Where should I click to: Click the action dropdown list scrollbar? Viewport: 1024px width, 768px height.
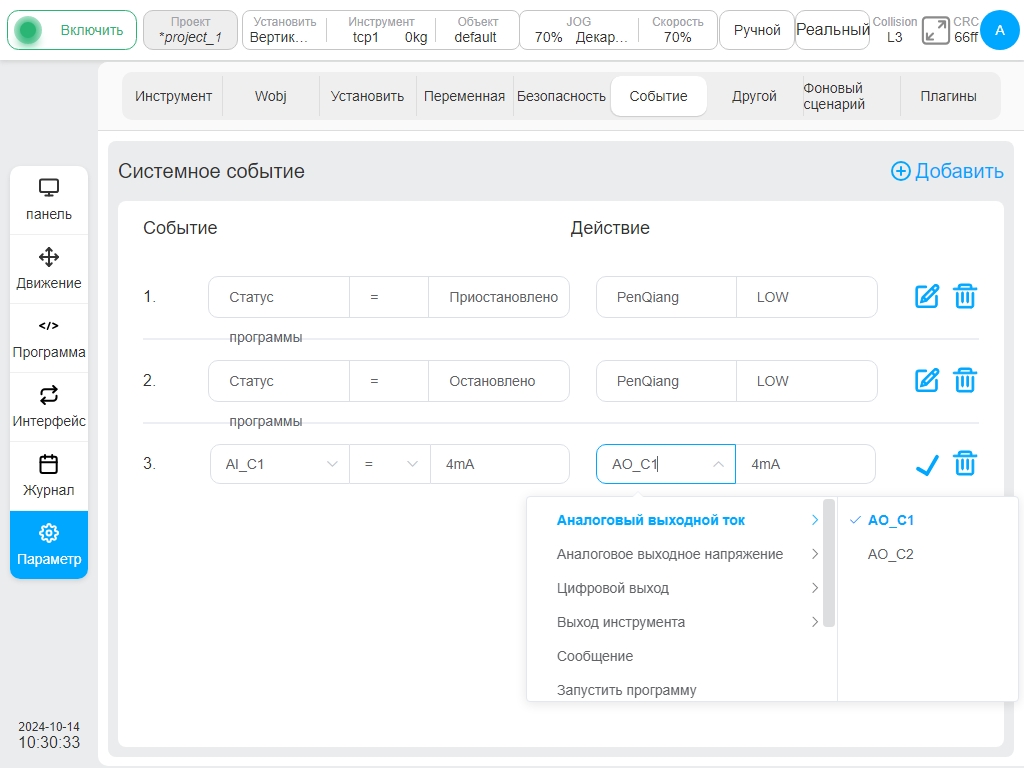click(829, 563)
